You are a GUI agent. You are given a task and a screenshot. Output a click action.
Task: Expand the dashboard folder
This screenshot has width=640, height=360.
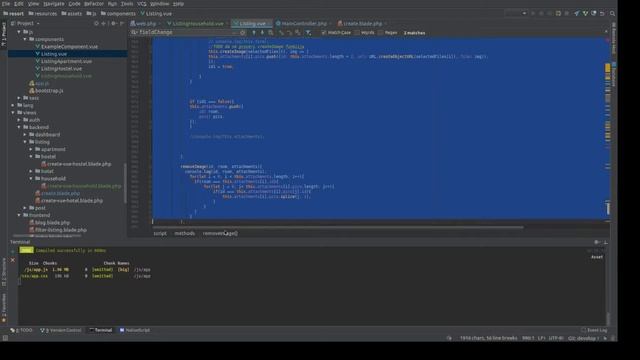[x=25, y=135]
